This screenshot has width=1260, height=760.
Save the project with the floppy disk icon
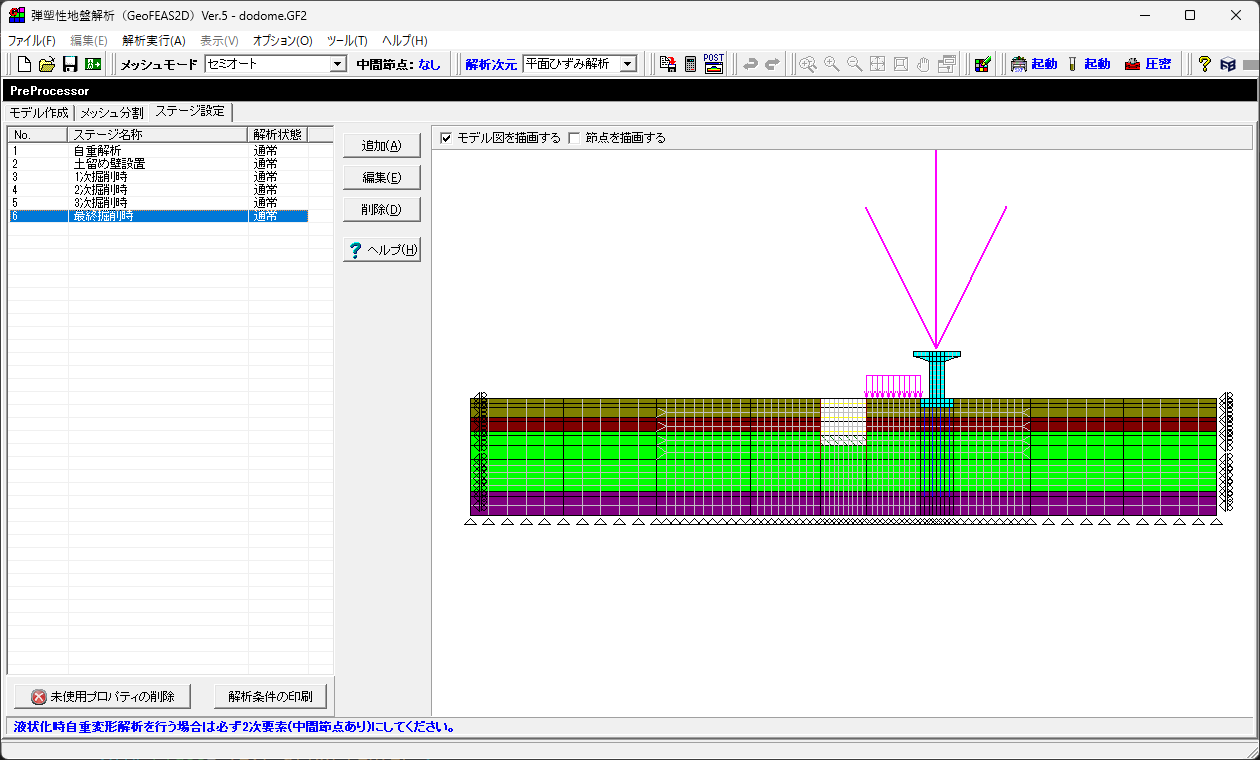[70, 64]
